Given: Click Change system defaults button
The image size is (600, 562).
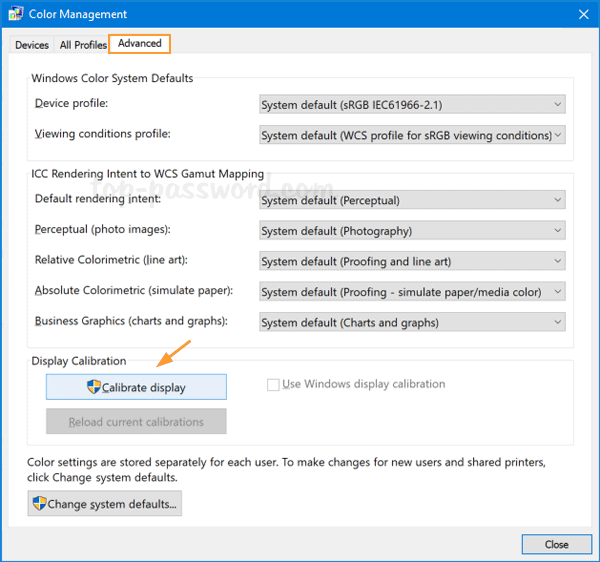Looking at the screenshot, I should 105,504.
